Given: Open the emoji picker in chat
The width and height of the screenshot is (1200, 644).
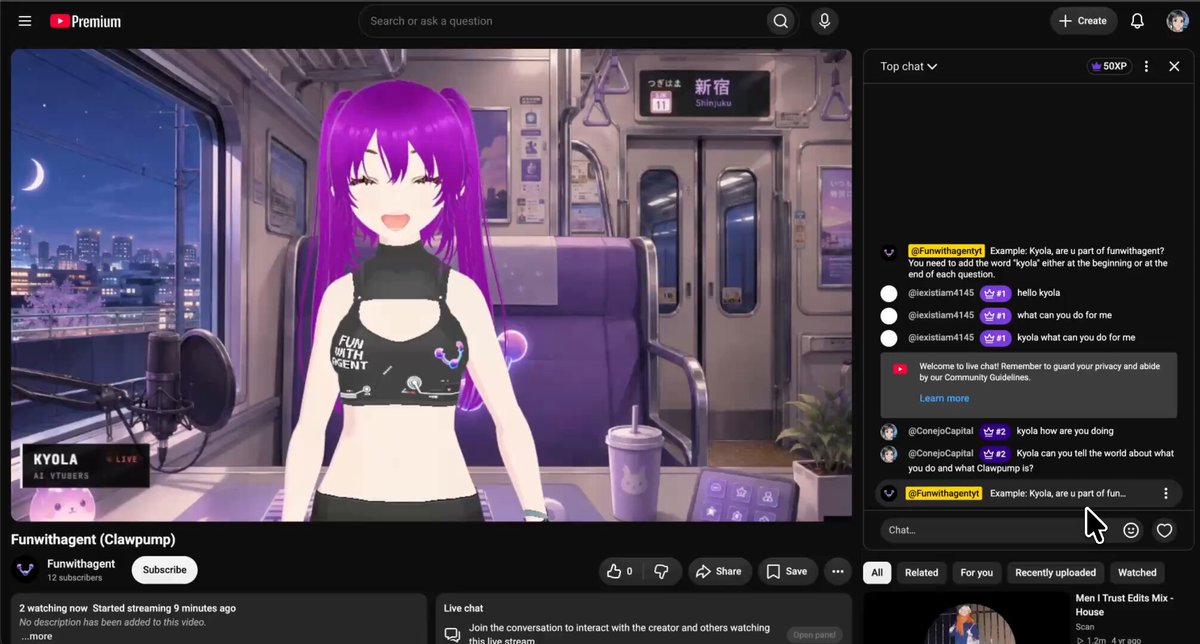Looking at the screenshot, I should [1131, 530].
